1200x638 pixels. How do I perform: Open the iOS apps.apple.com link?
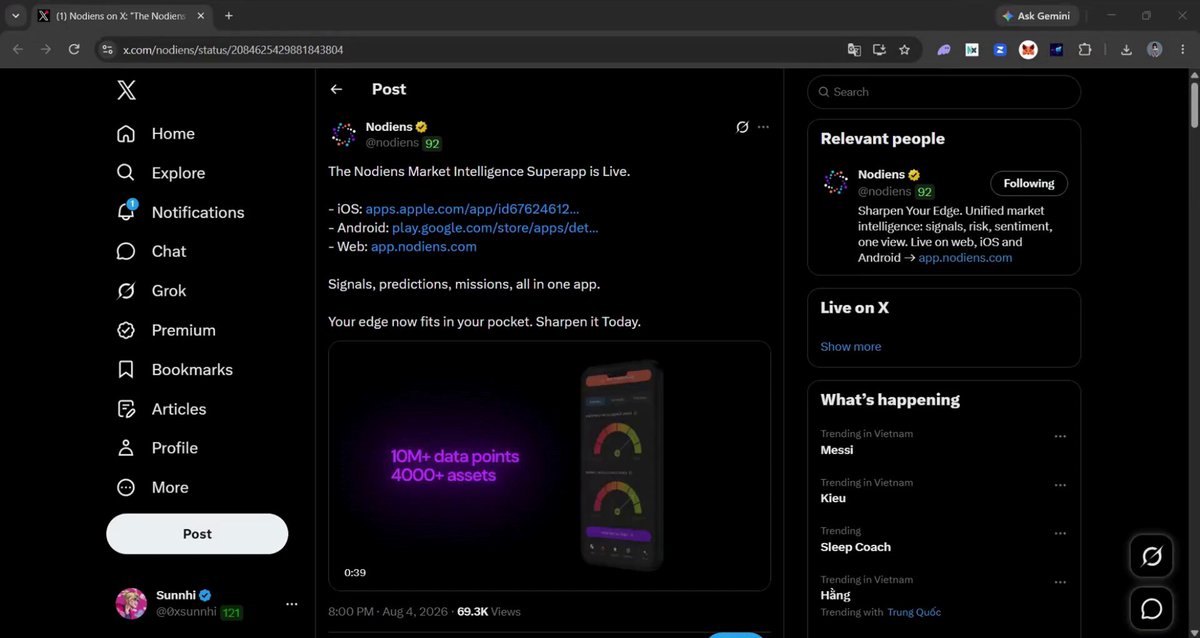coord(472,209)
